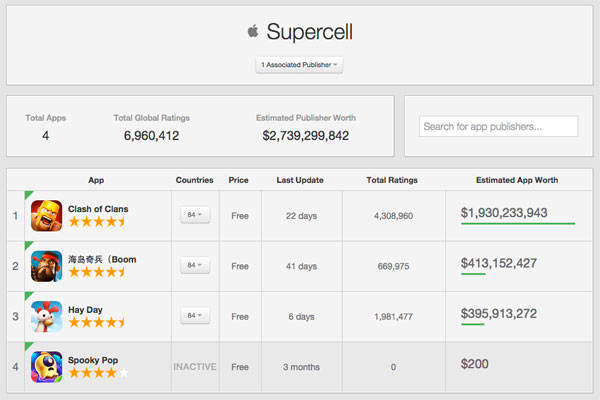Click the INACTIVE label for Spooky Pop

pos(195,367)
